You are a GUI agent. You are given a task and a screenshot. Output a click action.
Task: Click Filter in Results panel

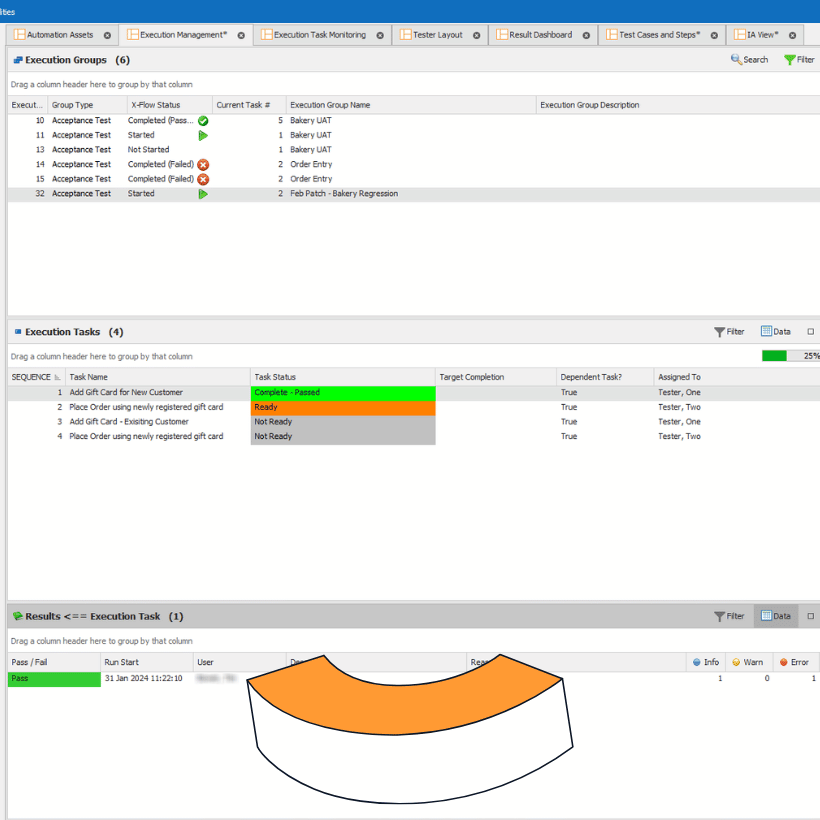click(729, 616)
